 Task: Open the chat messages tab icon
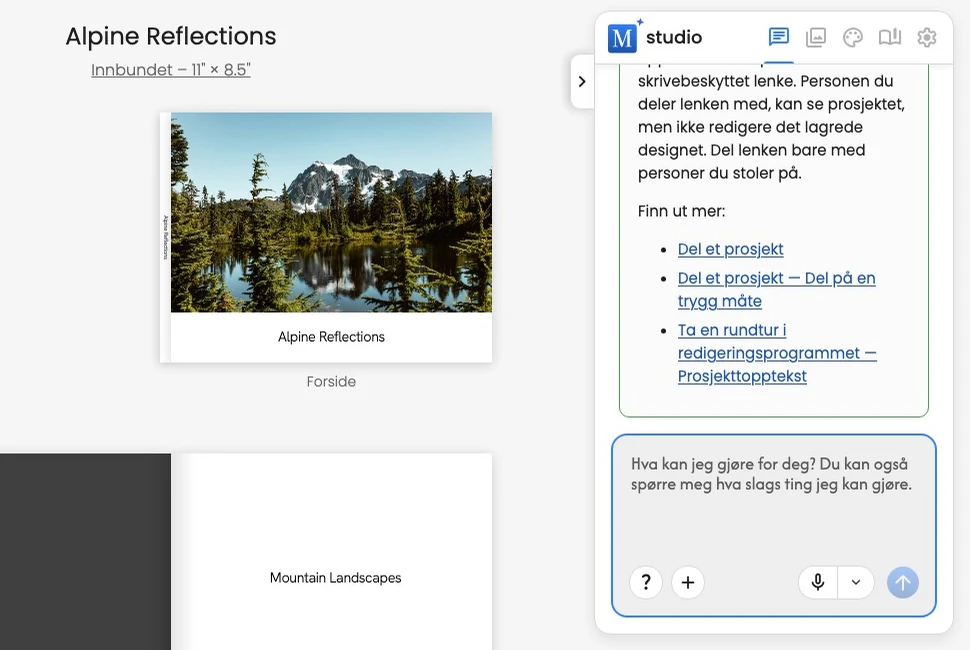click(778, 37)
